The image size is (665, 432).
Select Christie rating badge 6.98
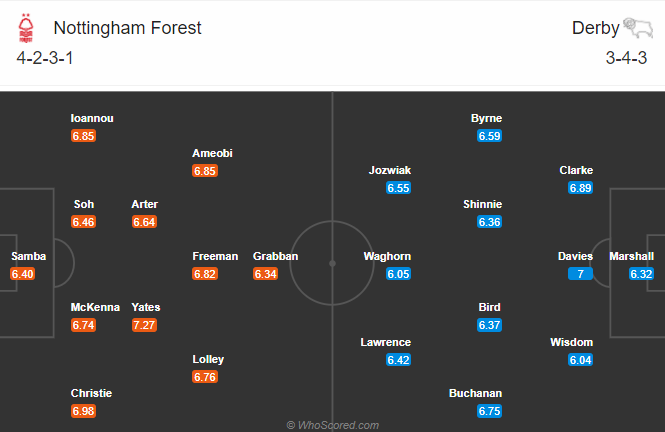tap(84, 411)
